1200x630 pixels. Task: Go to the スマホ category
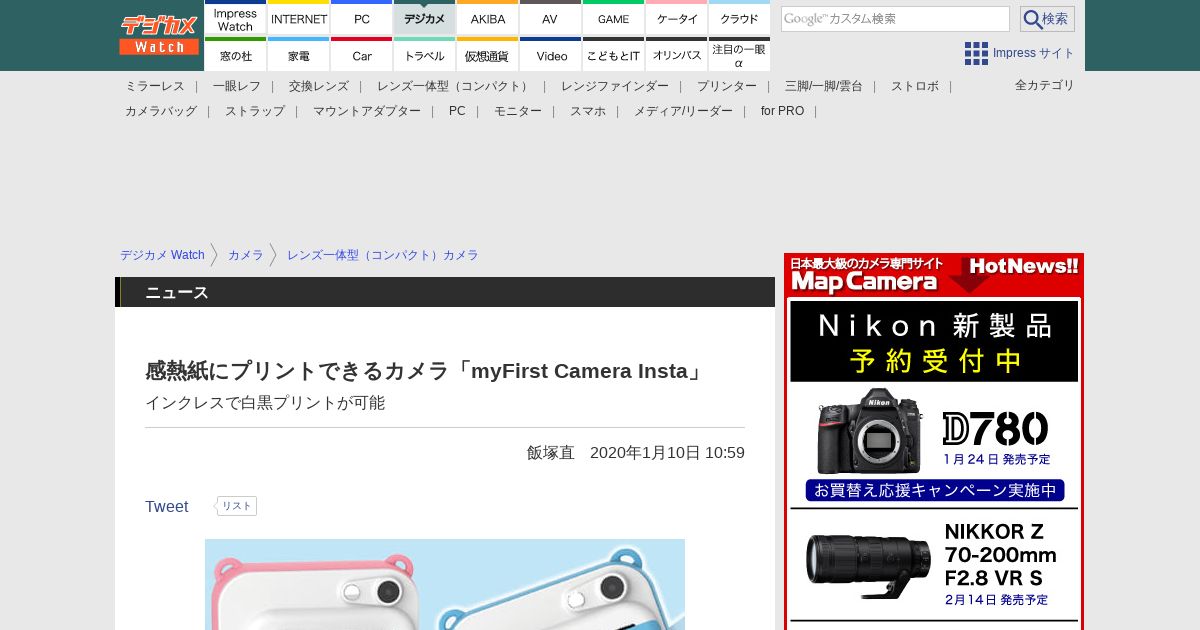(x=588, y=111)
